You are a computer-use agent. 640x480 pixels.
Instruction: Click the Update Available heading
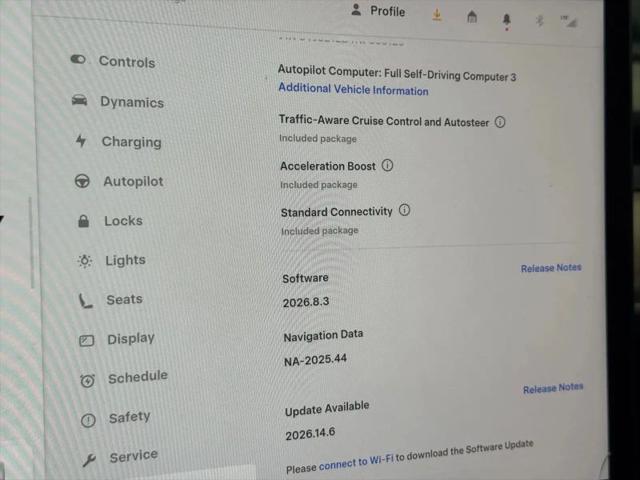[327, 409]
